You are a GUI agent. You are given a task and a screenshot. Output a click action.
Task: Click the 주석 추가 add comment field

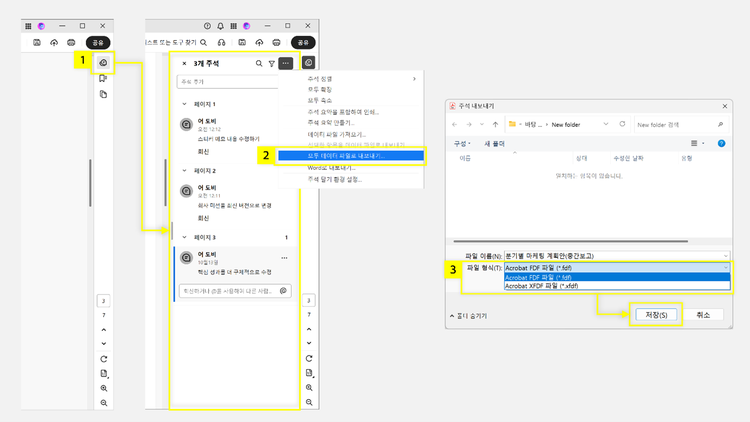click(x=228, y=82)
